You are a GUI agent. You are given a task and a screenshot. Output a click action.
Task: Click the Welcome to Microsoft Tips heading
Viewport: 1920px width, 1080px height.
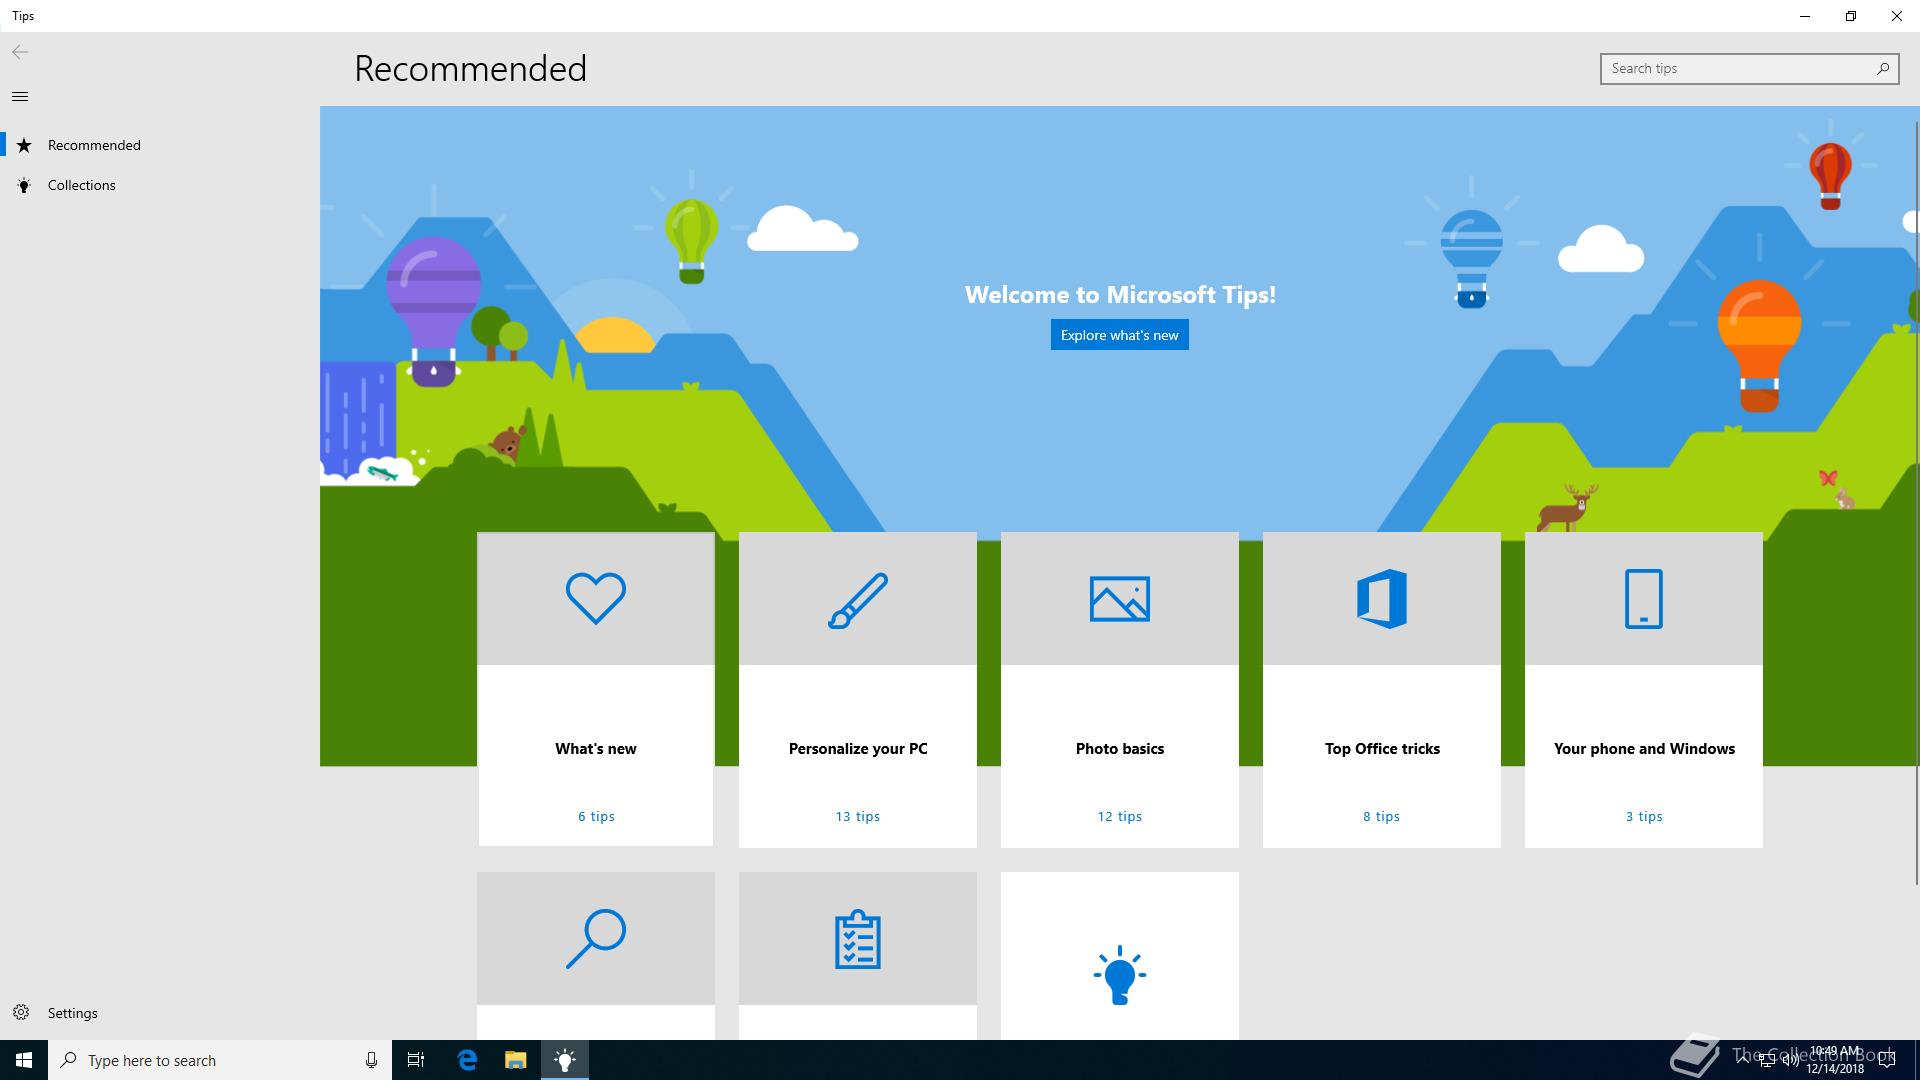coord(1120,295)
